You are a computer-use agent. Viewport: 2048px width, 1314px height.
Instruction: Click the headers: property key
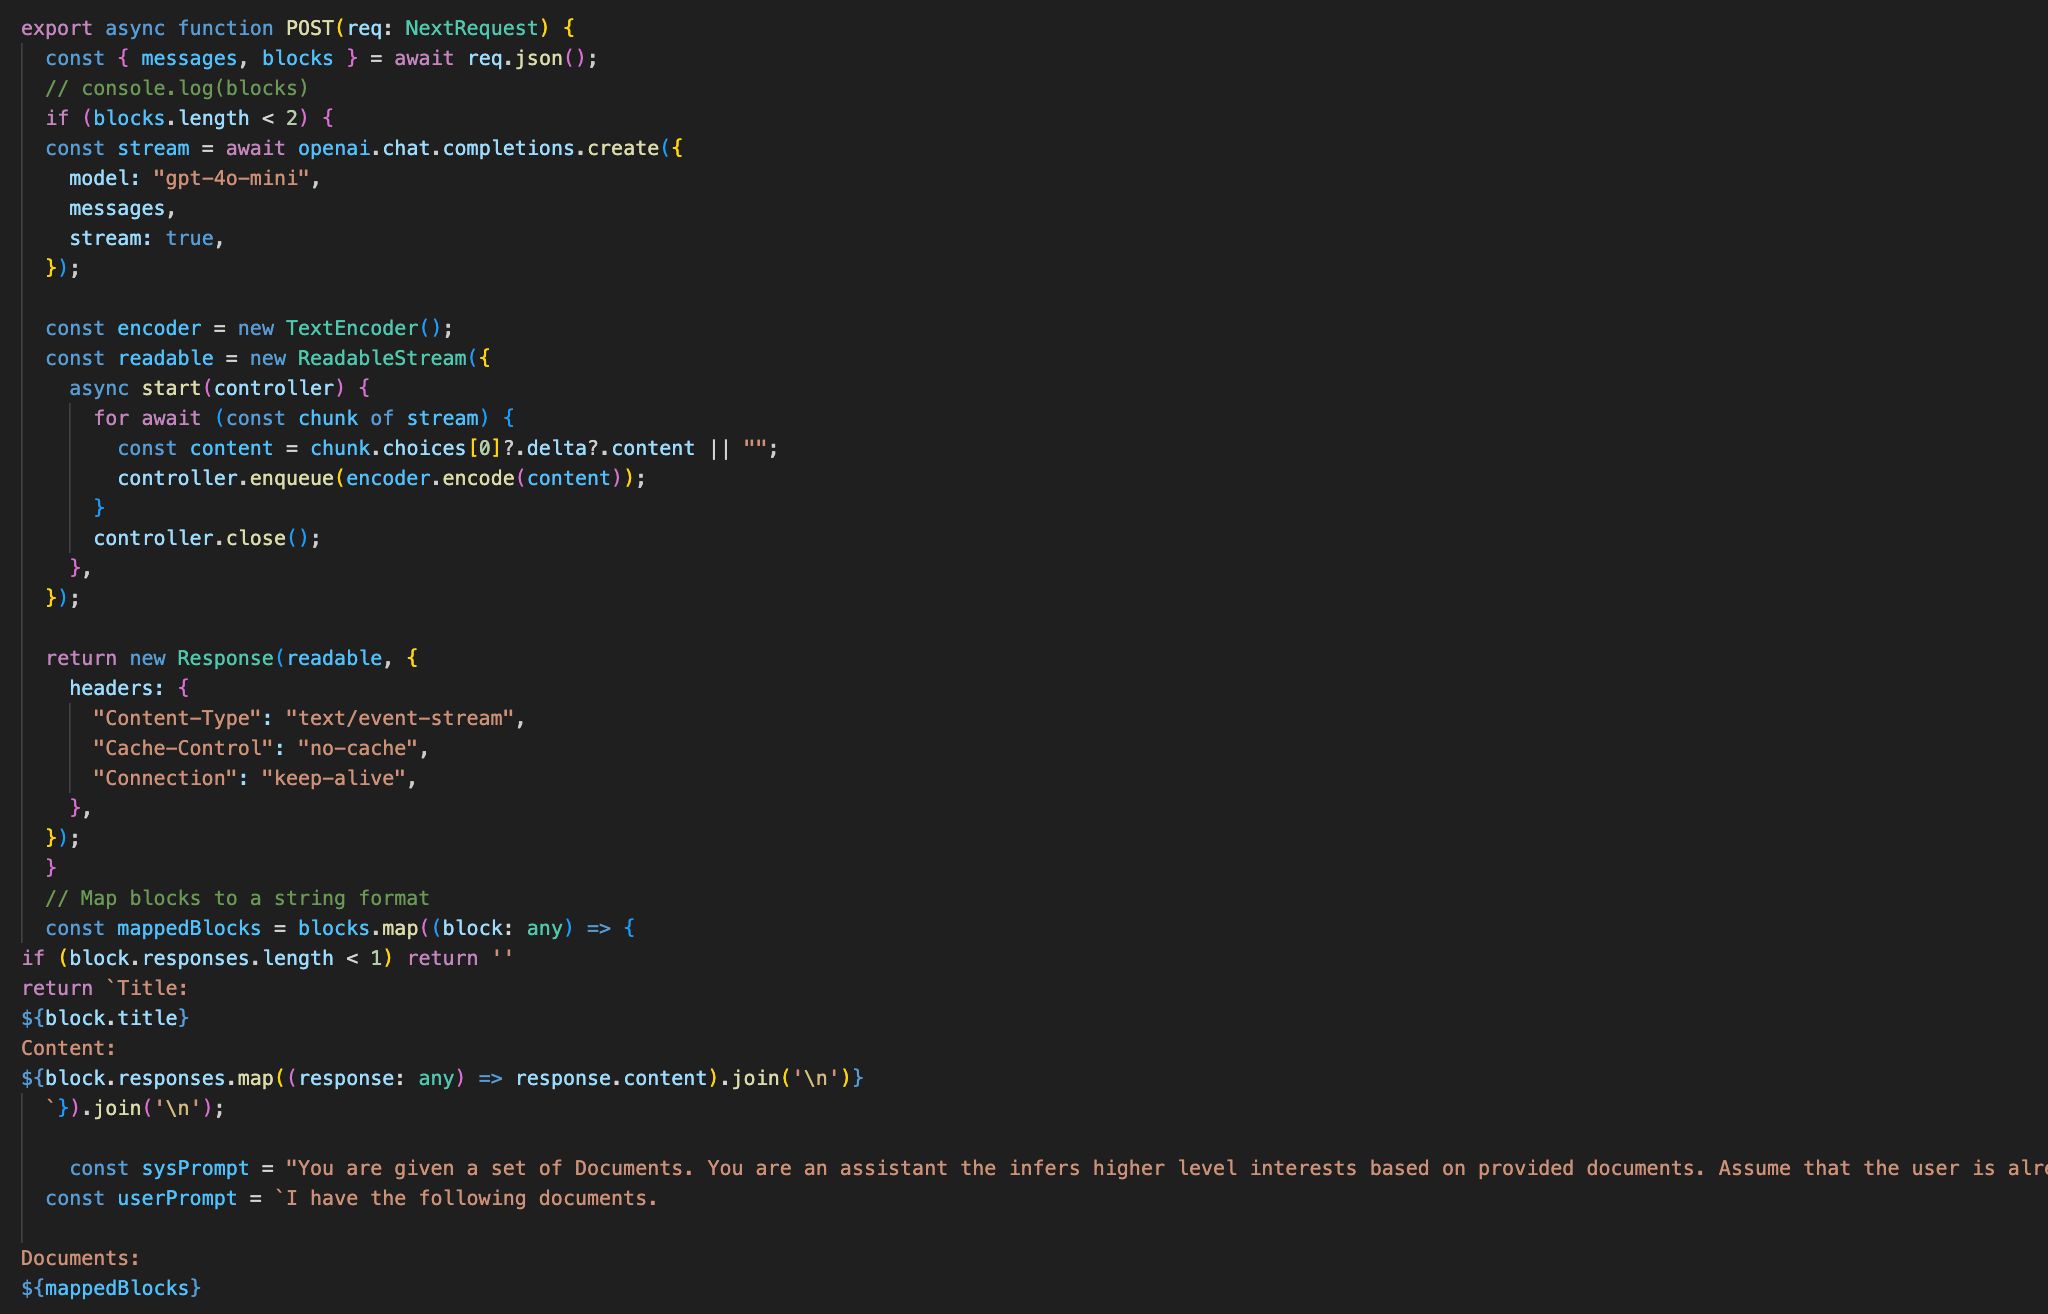pyautogui.click(x=117, y=688)
